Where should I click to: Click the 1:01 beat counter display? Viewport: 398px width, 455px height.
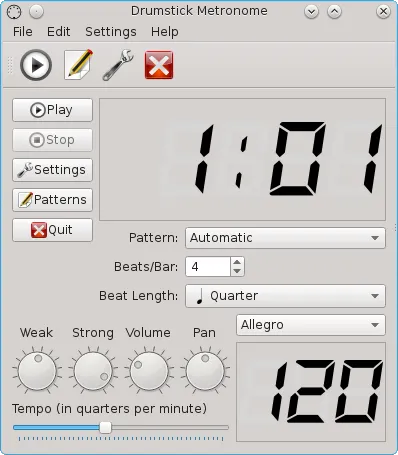click(x=242, y=159)
